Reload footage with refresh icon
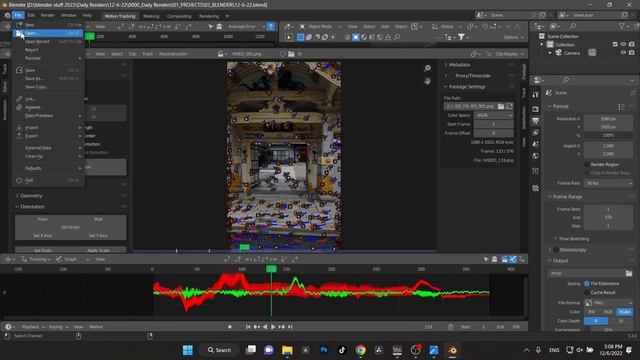This screenshot has height=360, width=640. click(509, 106)
